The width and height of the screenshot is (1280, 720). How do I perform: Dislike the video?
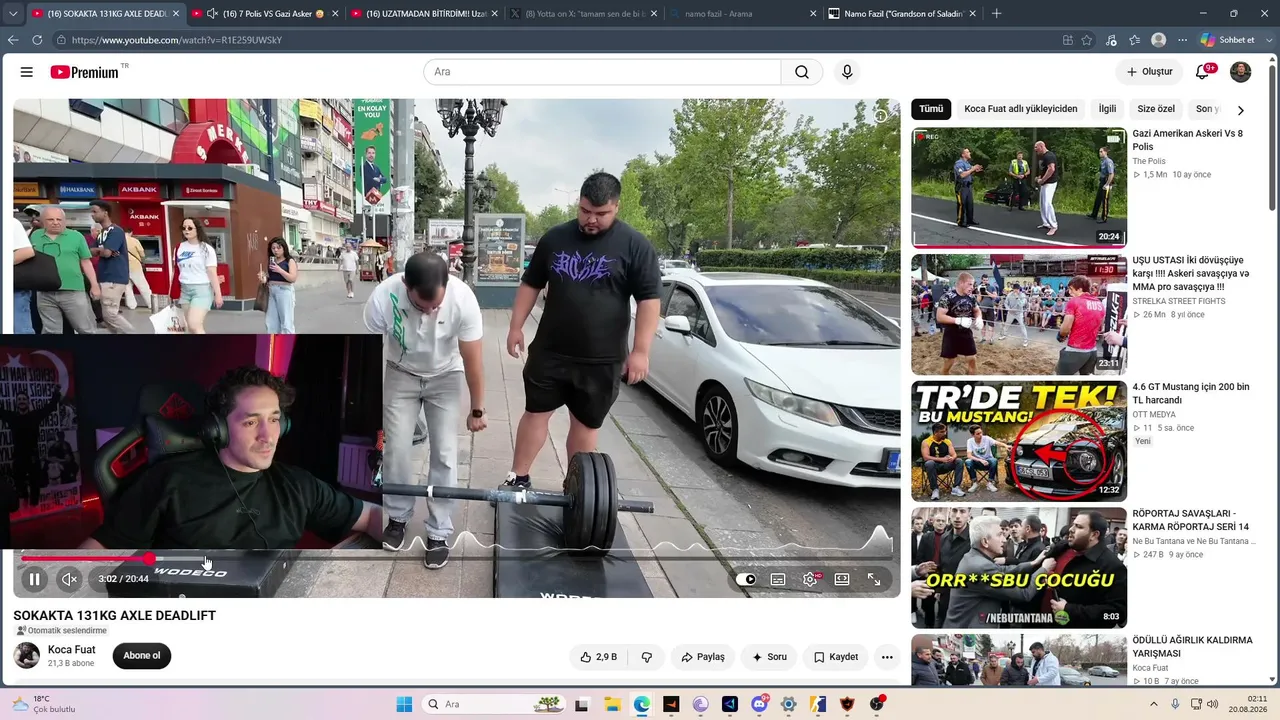pos(647,657)
